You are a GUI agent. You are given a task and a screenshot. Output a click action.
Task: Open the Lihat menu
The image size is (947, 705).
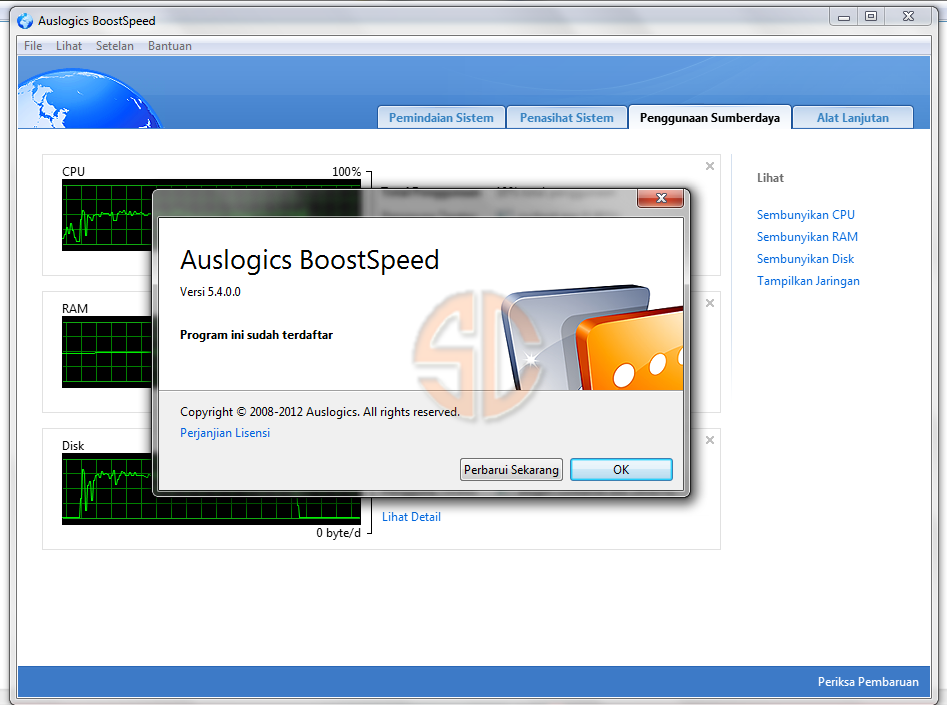(x=69, y=46)
